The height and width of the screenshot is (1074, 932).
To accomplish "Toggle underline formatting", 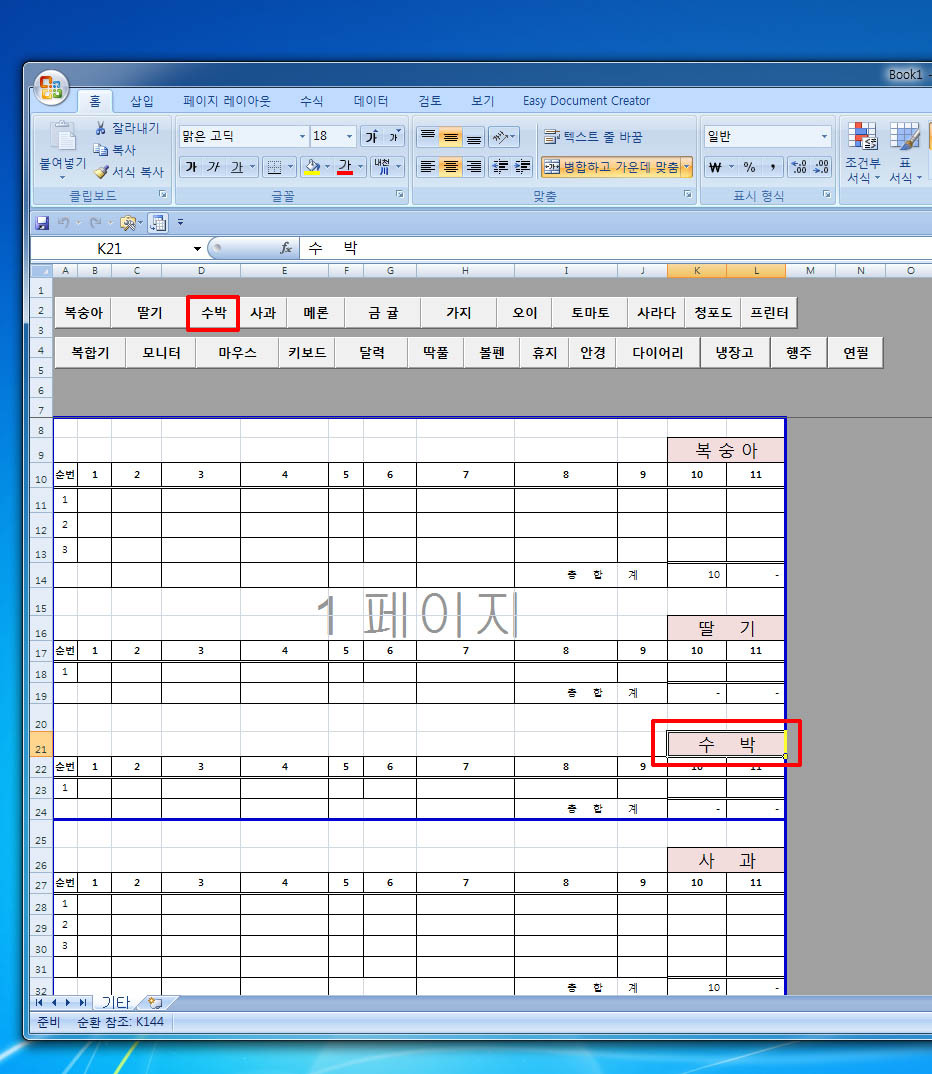I will point(237,166).
